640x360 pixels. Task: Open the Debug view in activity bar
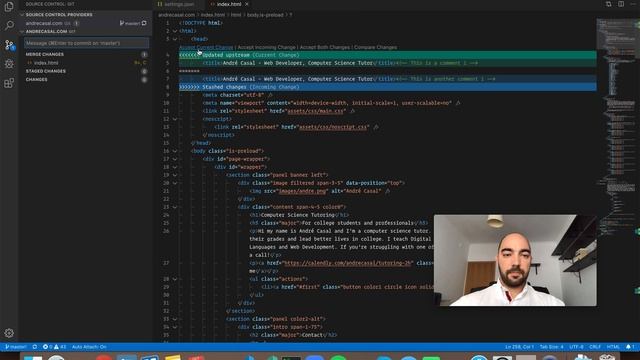pyautogui.click(x=9, y=64)
